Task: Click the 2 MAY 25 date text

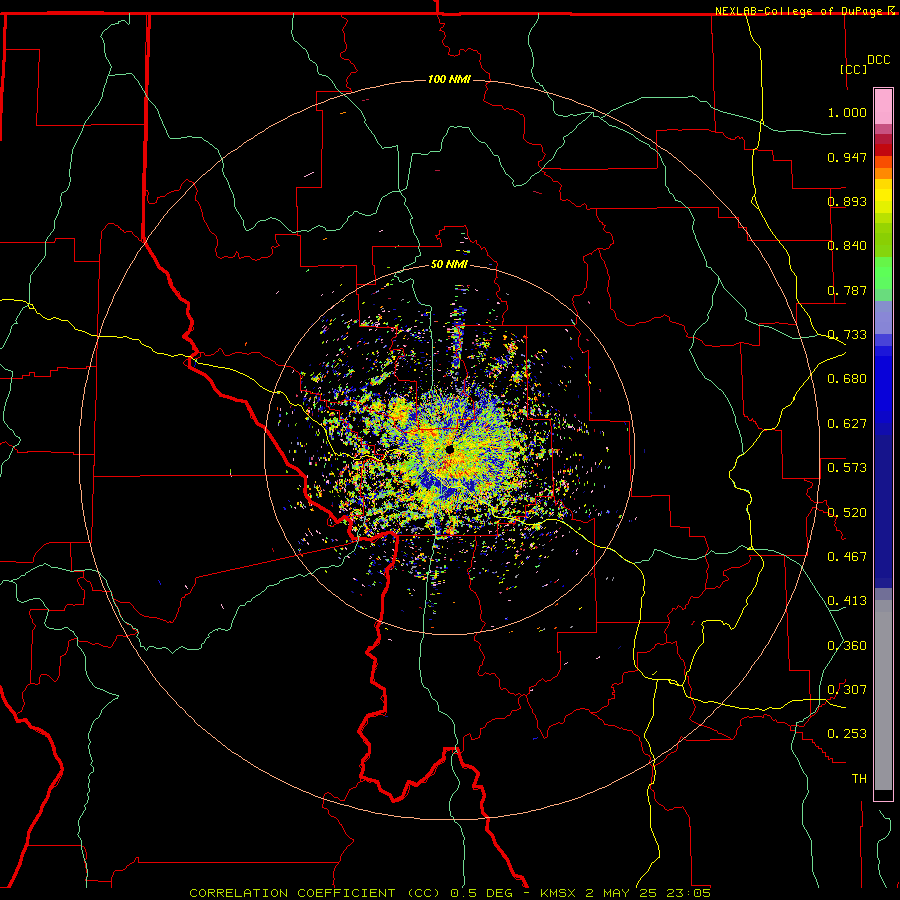Action: tap(620, 893)
